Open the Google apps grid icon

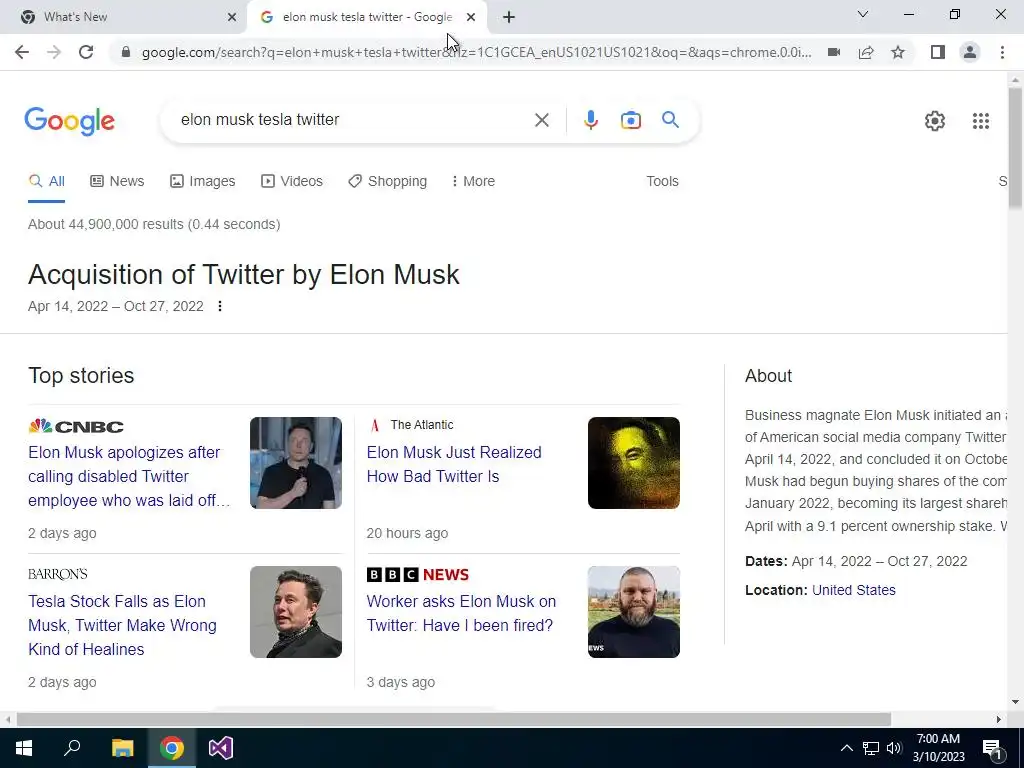980,121
